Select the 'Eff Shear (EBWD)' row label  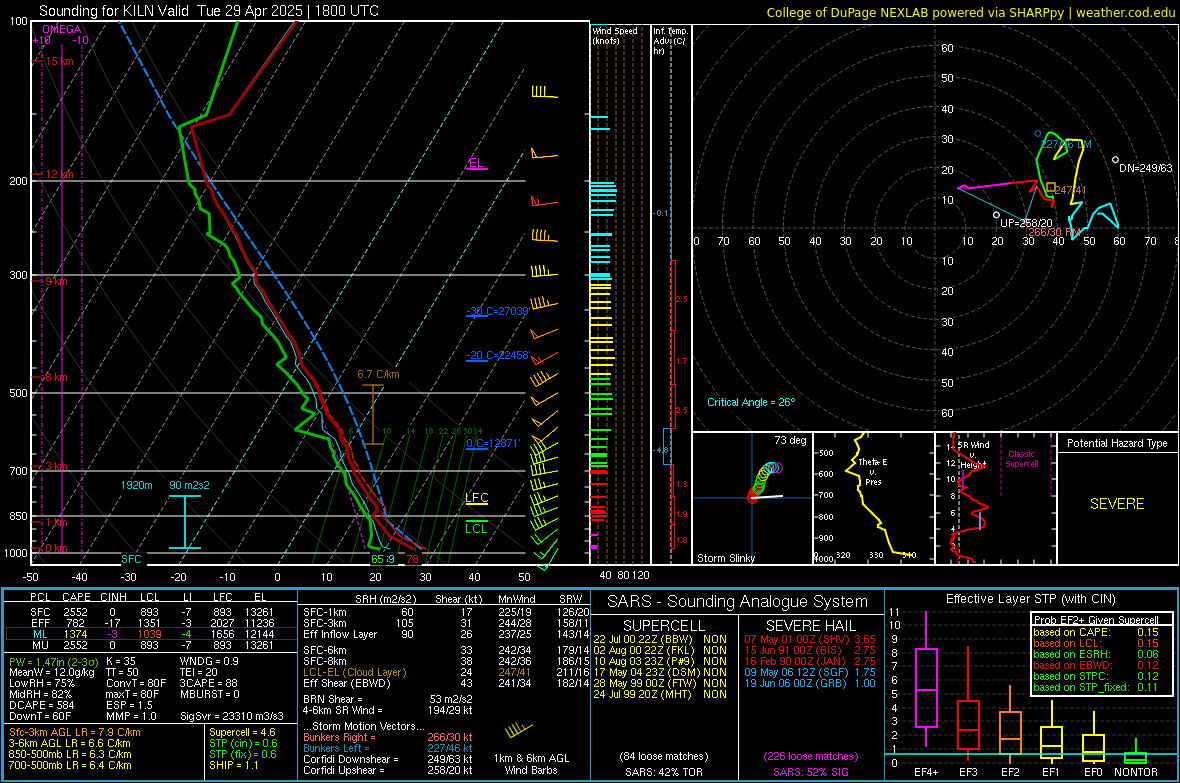click(347, 683)
